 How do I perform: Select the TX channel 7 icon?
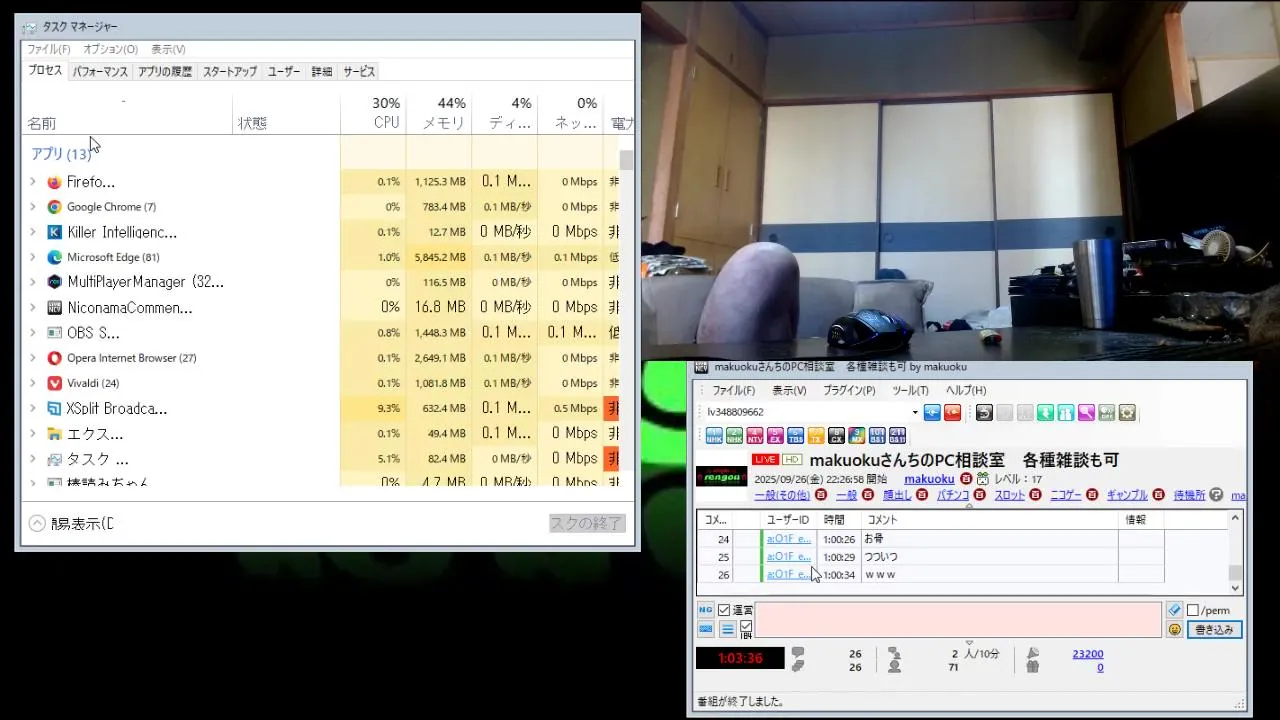coord(816,436)
